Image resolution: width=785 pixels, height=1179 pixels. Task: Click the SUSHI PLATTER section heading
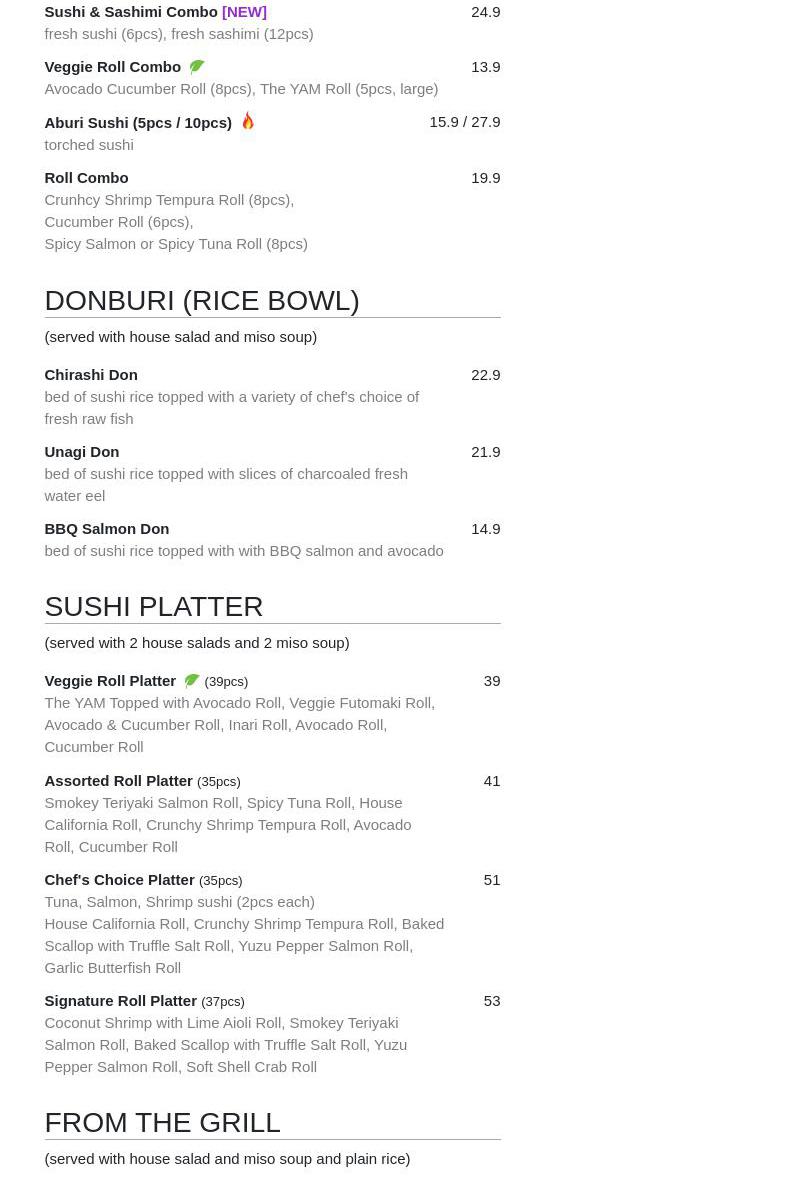click(154, 607)
